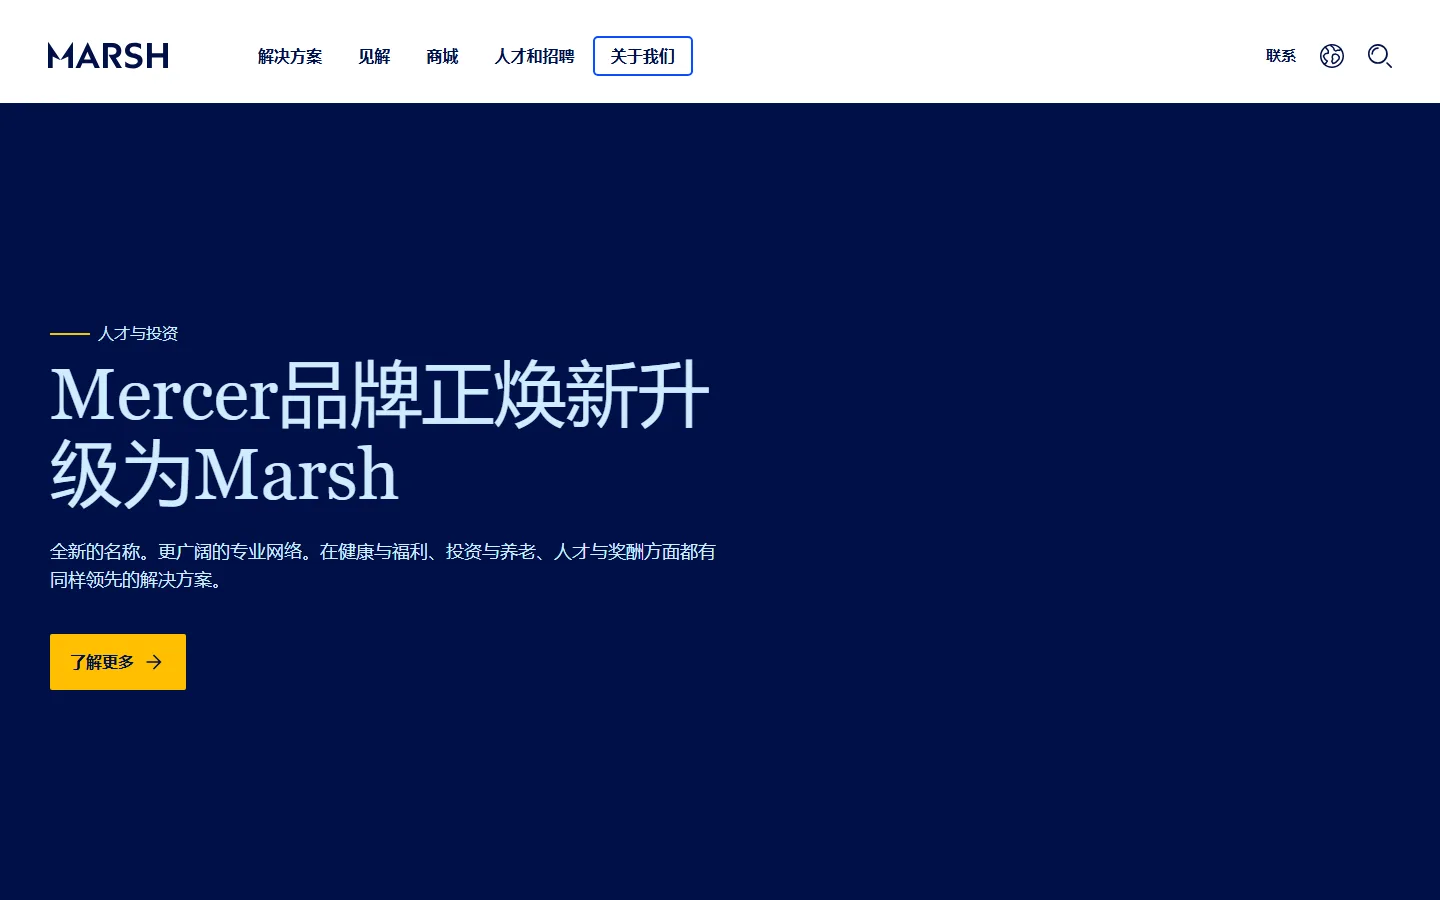Open the globe region selector icon
The width and height of the screenshot is (1440, 900).
coord(1332,56)
